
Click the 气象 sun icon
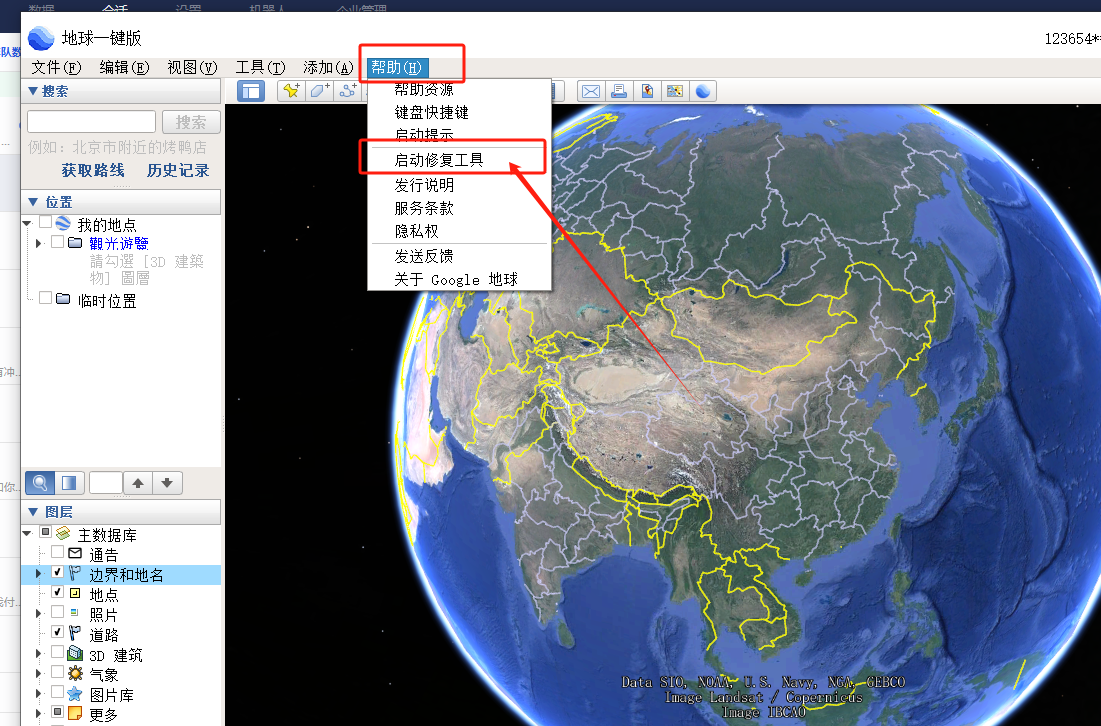click(x=75, y=673)
